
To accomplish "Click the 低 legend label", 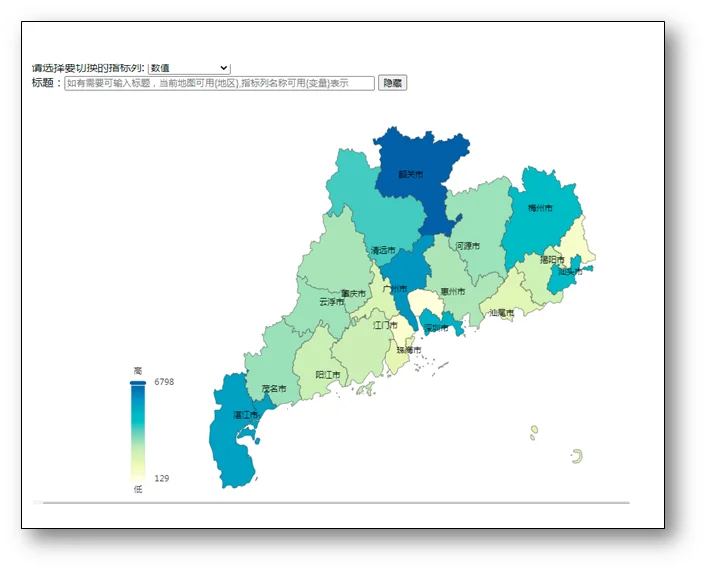I will pyautogui.click(x=138, y=489).
